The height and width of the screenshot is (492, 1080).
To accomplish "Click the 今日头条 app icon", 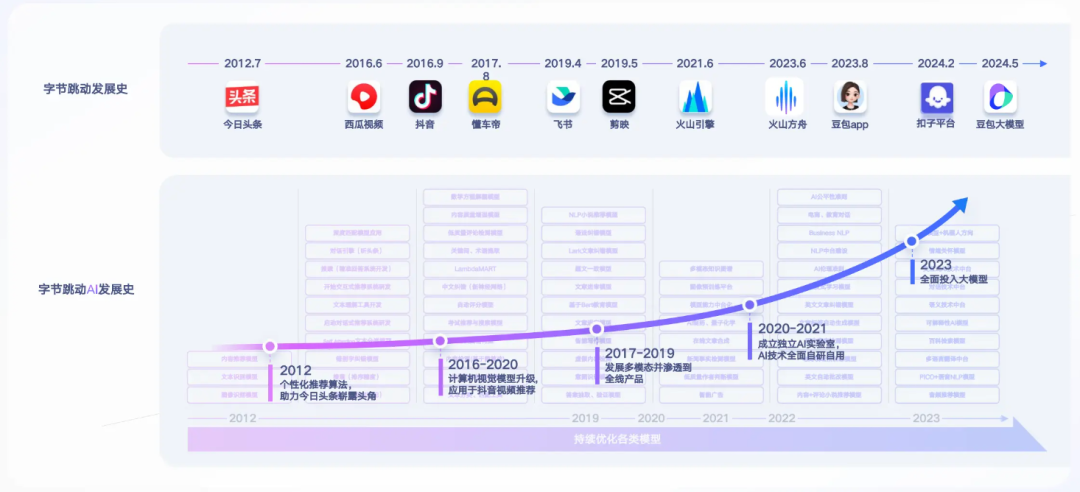I will [x=242, y=96].
